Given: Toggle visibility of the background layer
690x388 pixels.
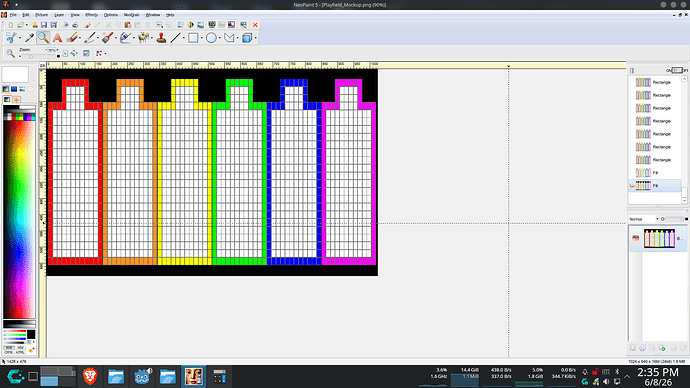Looking at the screenshot, I should [635, 238].
